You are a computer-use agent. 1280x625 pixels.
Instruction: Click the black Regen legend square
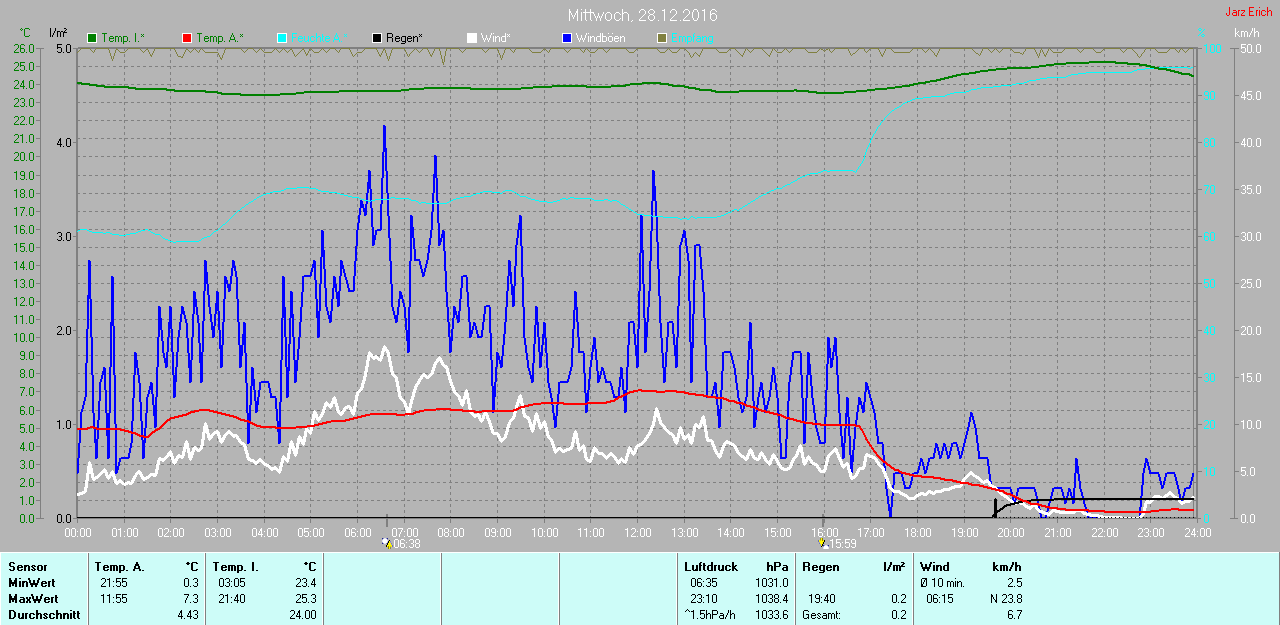coord(375,38)
